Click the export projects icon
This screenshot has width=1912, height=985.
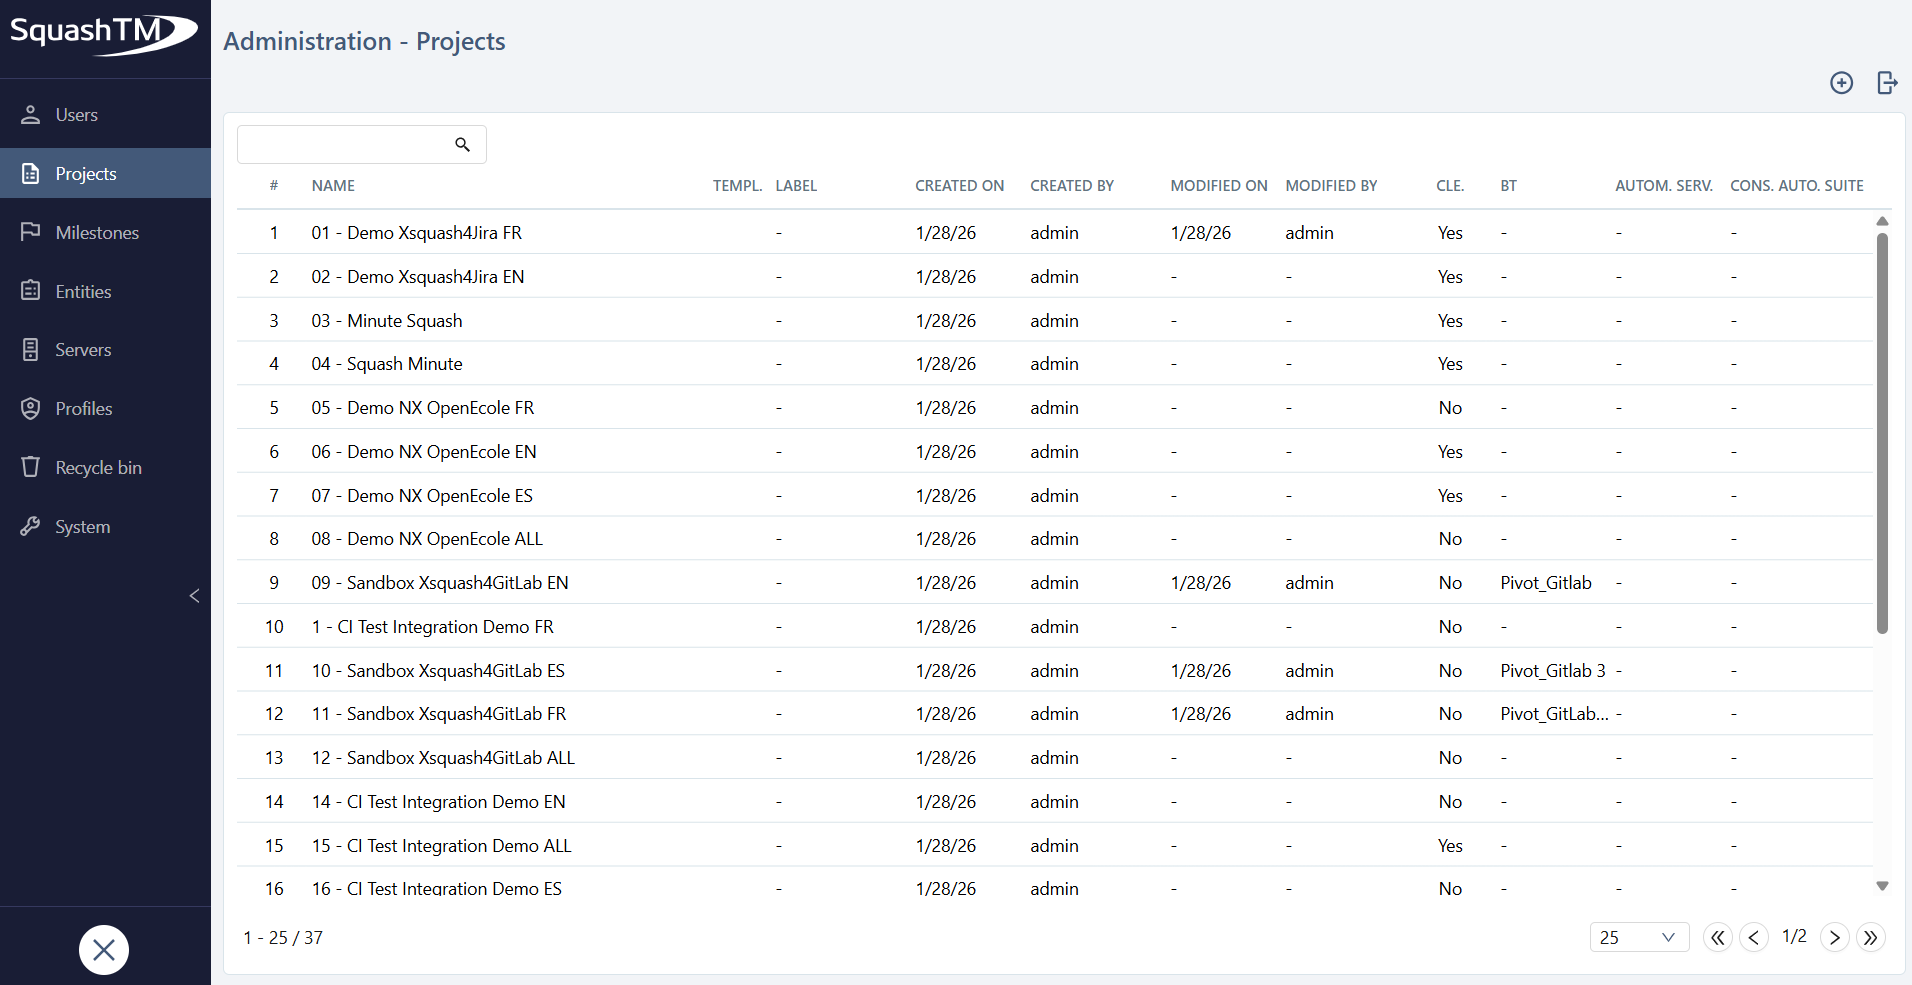point(1887,83)
